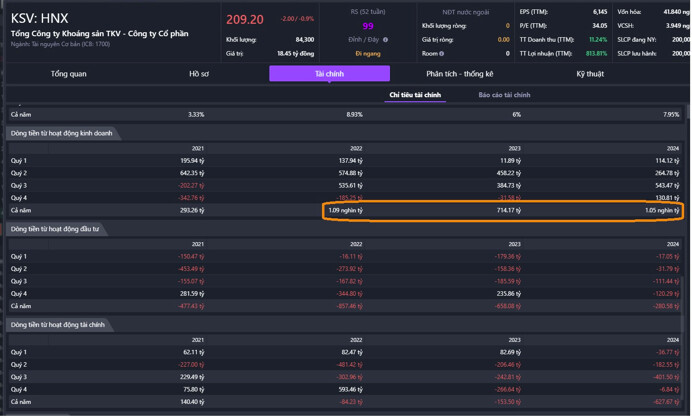Viewport: 692px width, 420px height.
Task: Select the Tài chính tab
Action: 329,74
